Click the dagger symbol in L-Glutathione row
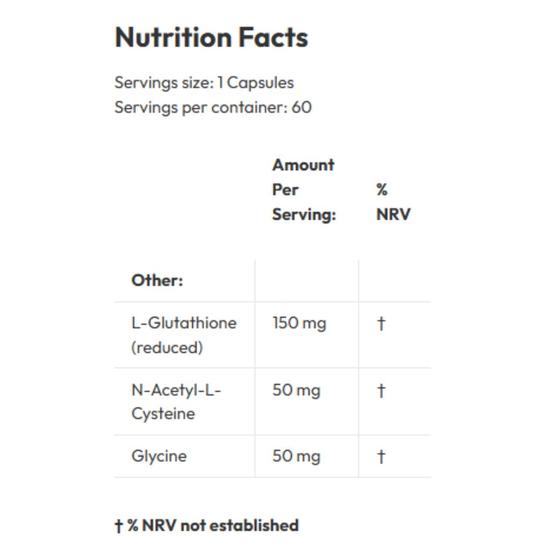This screenshot has width=550, height=550. pos(381,323)
